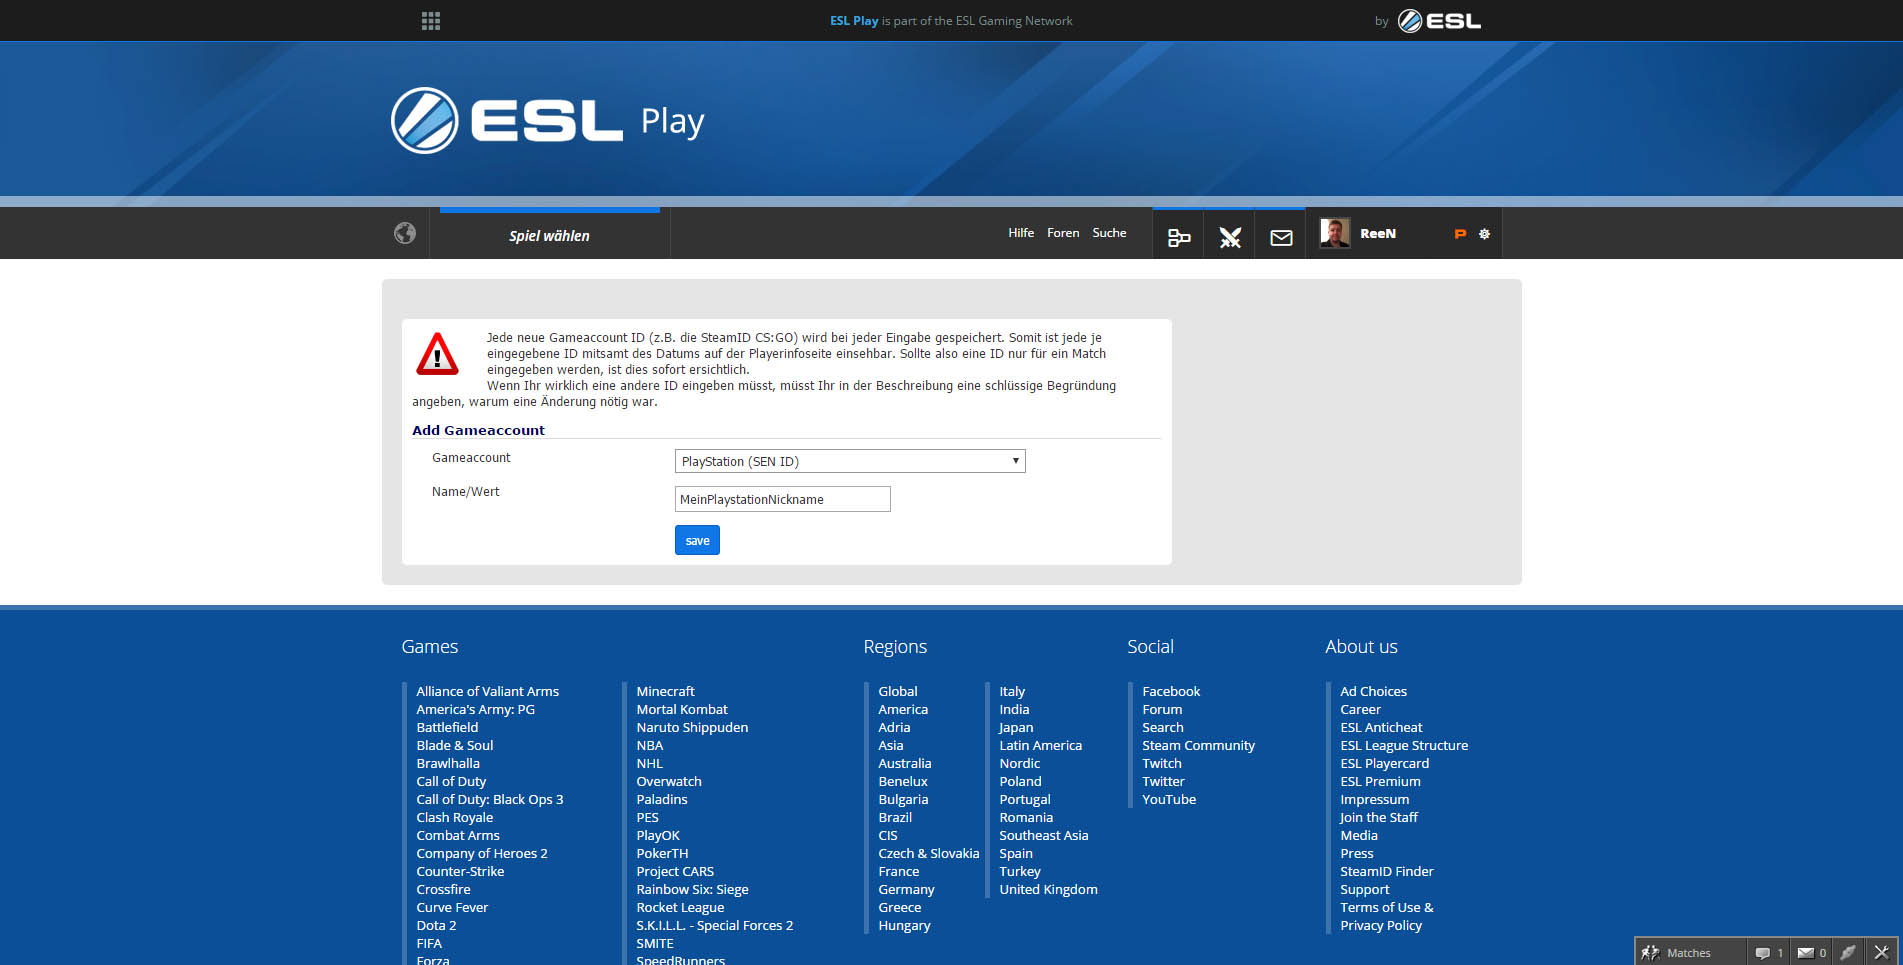Open the SteamID Finder link
This screenshot has height=965, width=1903.
1387,871
